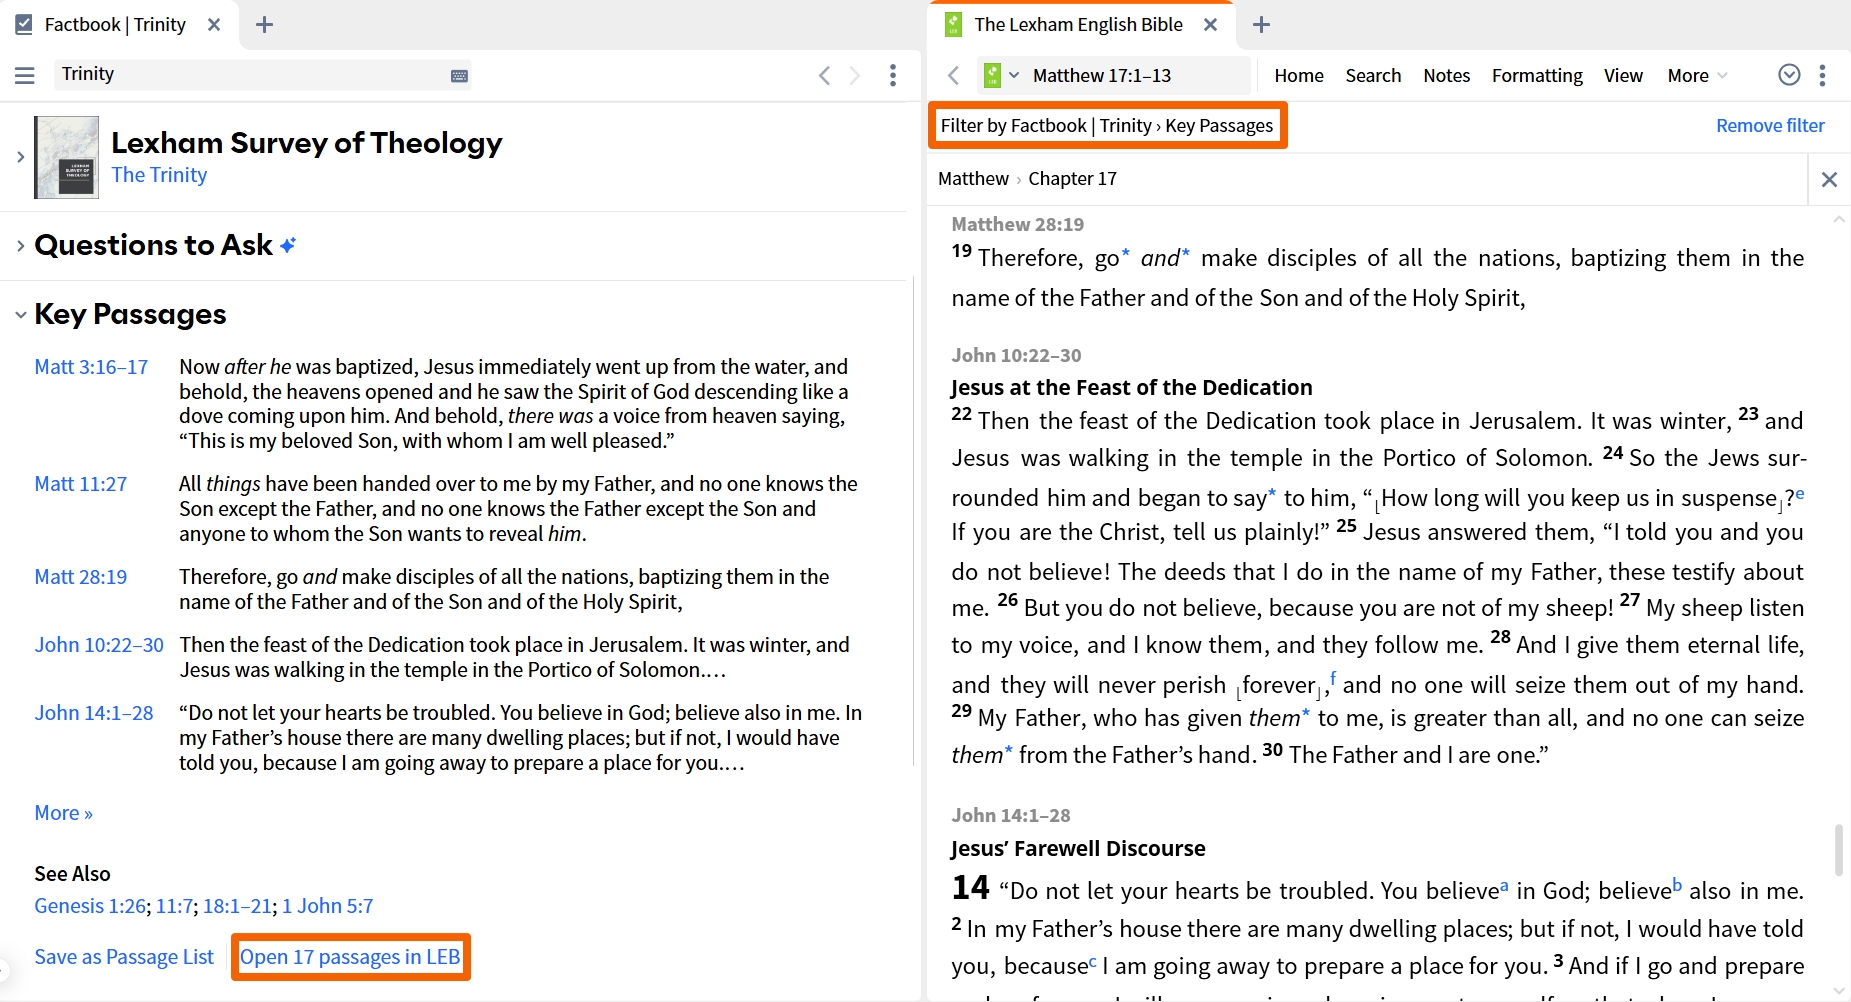Open the 1 John 5:7 See Also link
1851x1002 pixels.
[327, 906]
